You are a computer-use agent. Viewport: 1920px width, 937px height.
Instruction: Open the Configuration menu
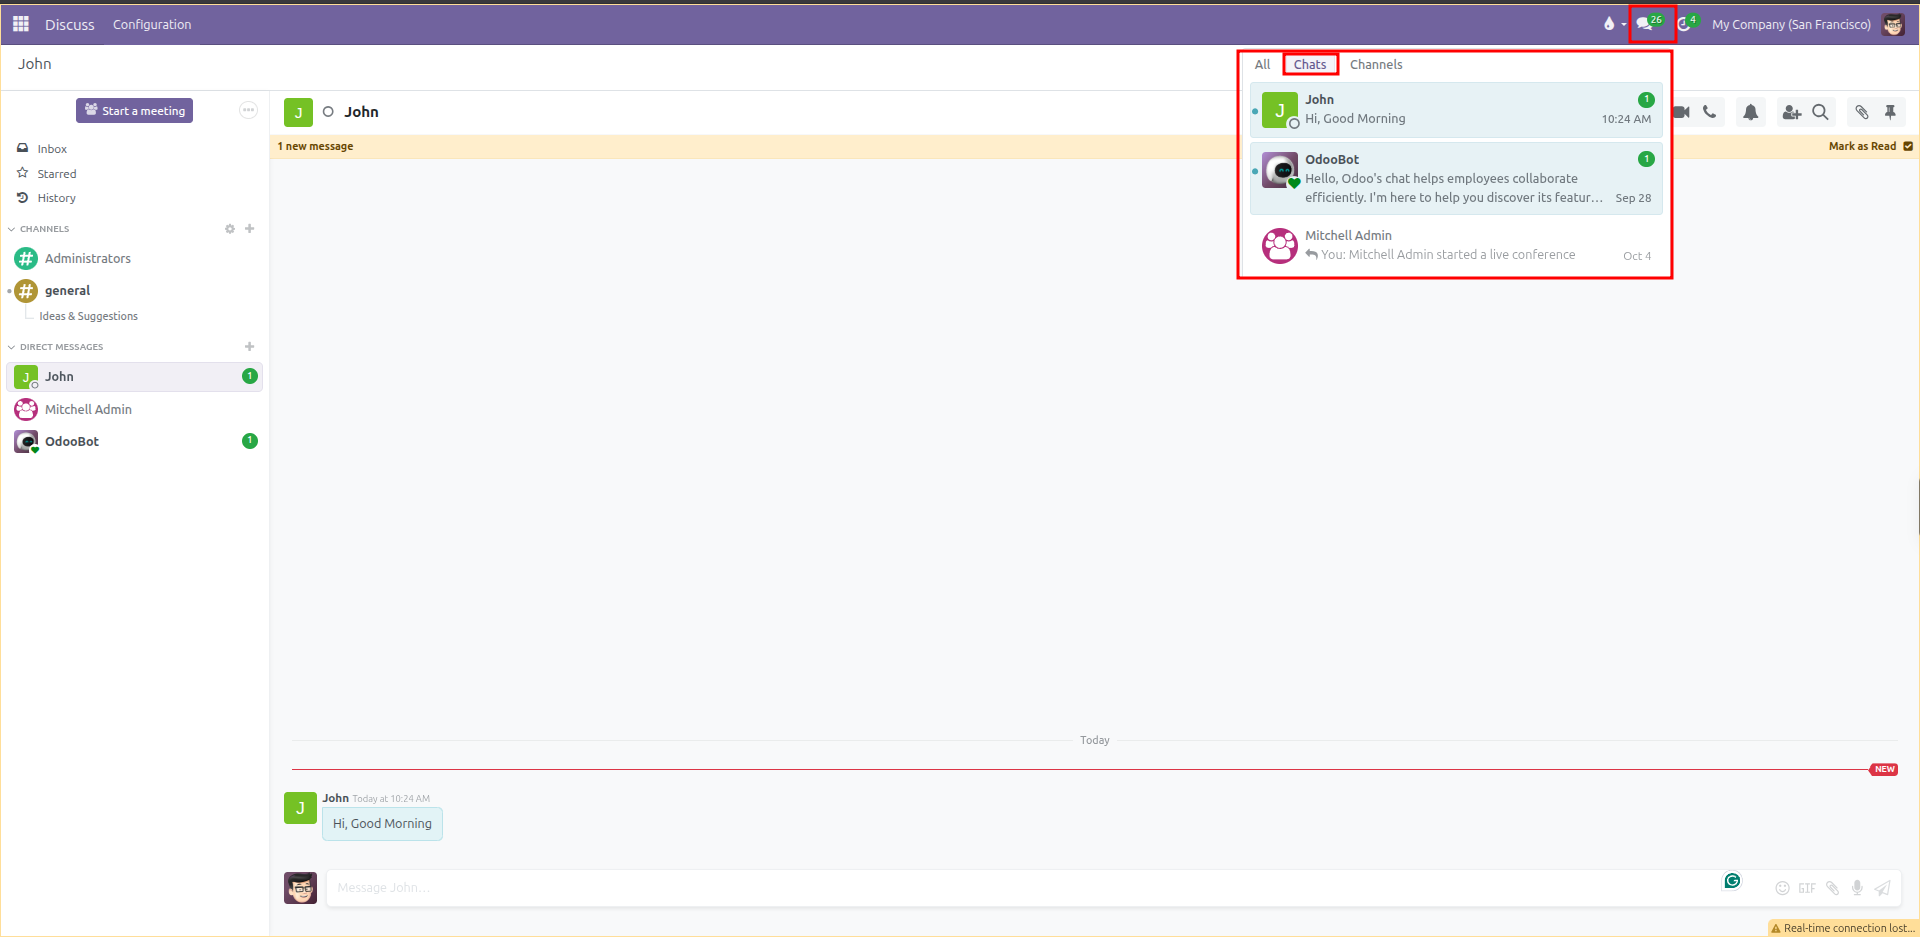[x=152, y=24]
